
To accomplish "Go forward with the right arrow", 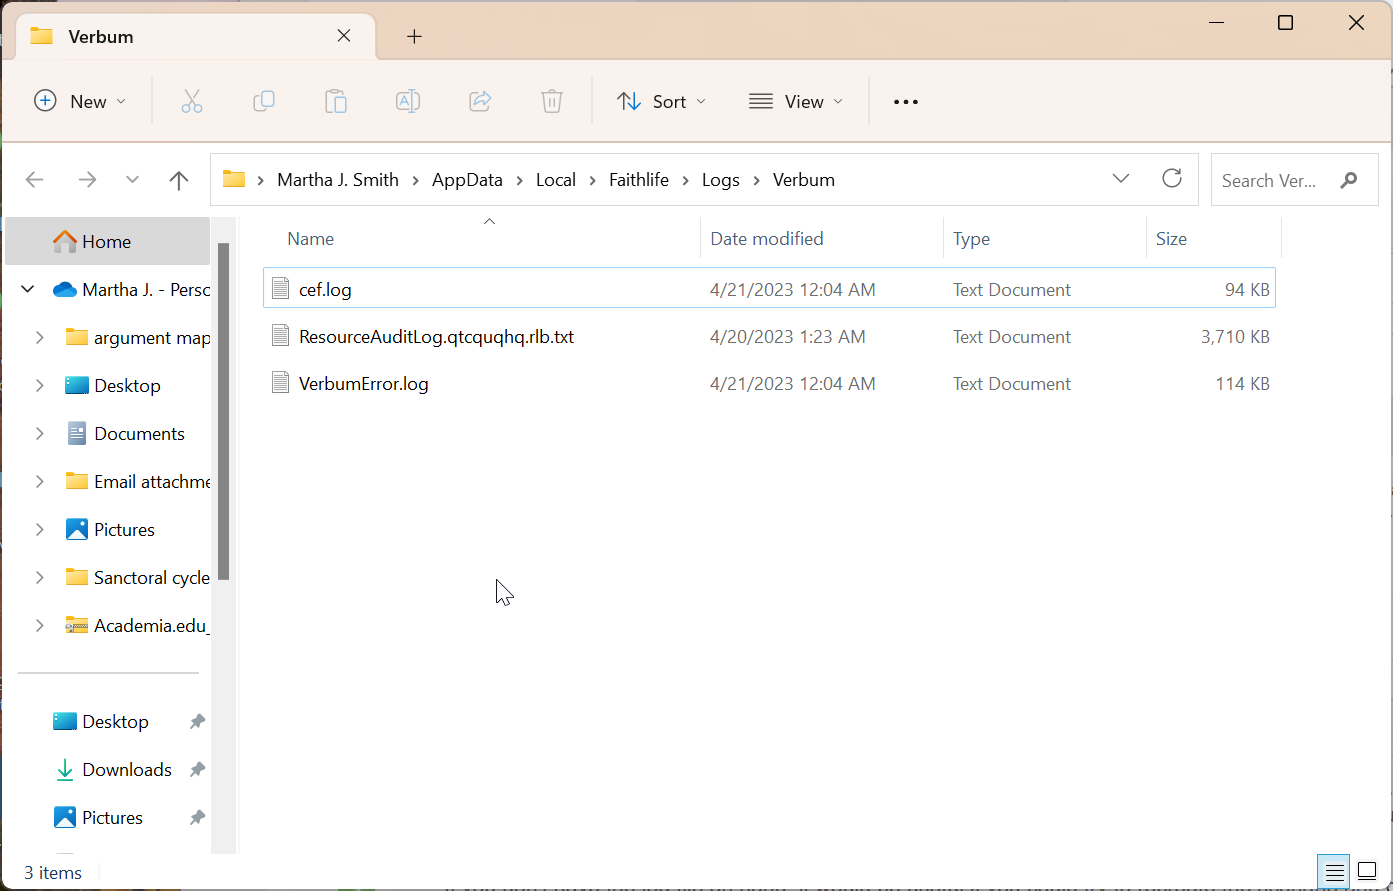I will click(x=87, y=180).
